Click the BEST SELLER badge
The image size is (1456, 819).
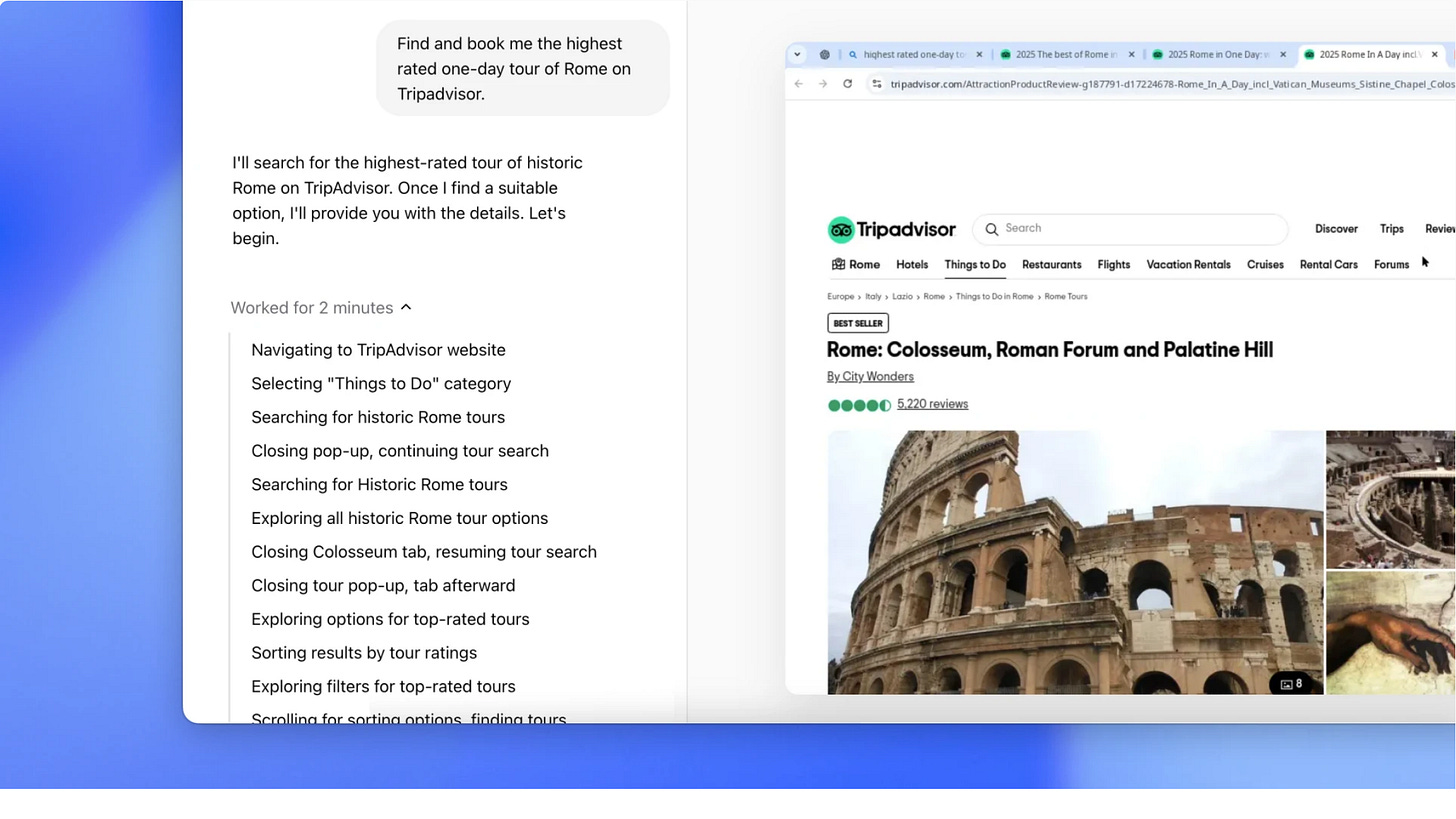[858, 323]
